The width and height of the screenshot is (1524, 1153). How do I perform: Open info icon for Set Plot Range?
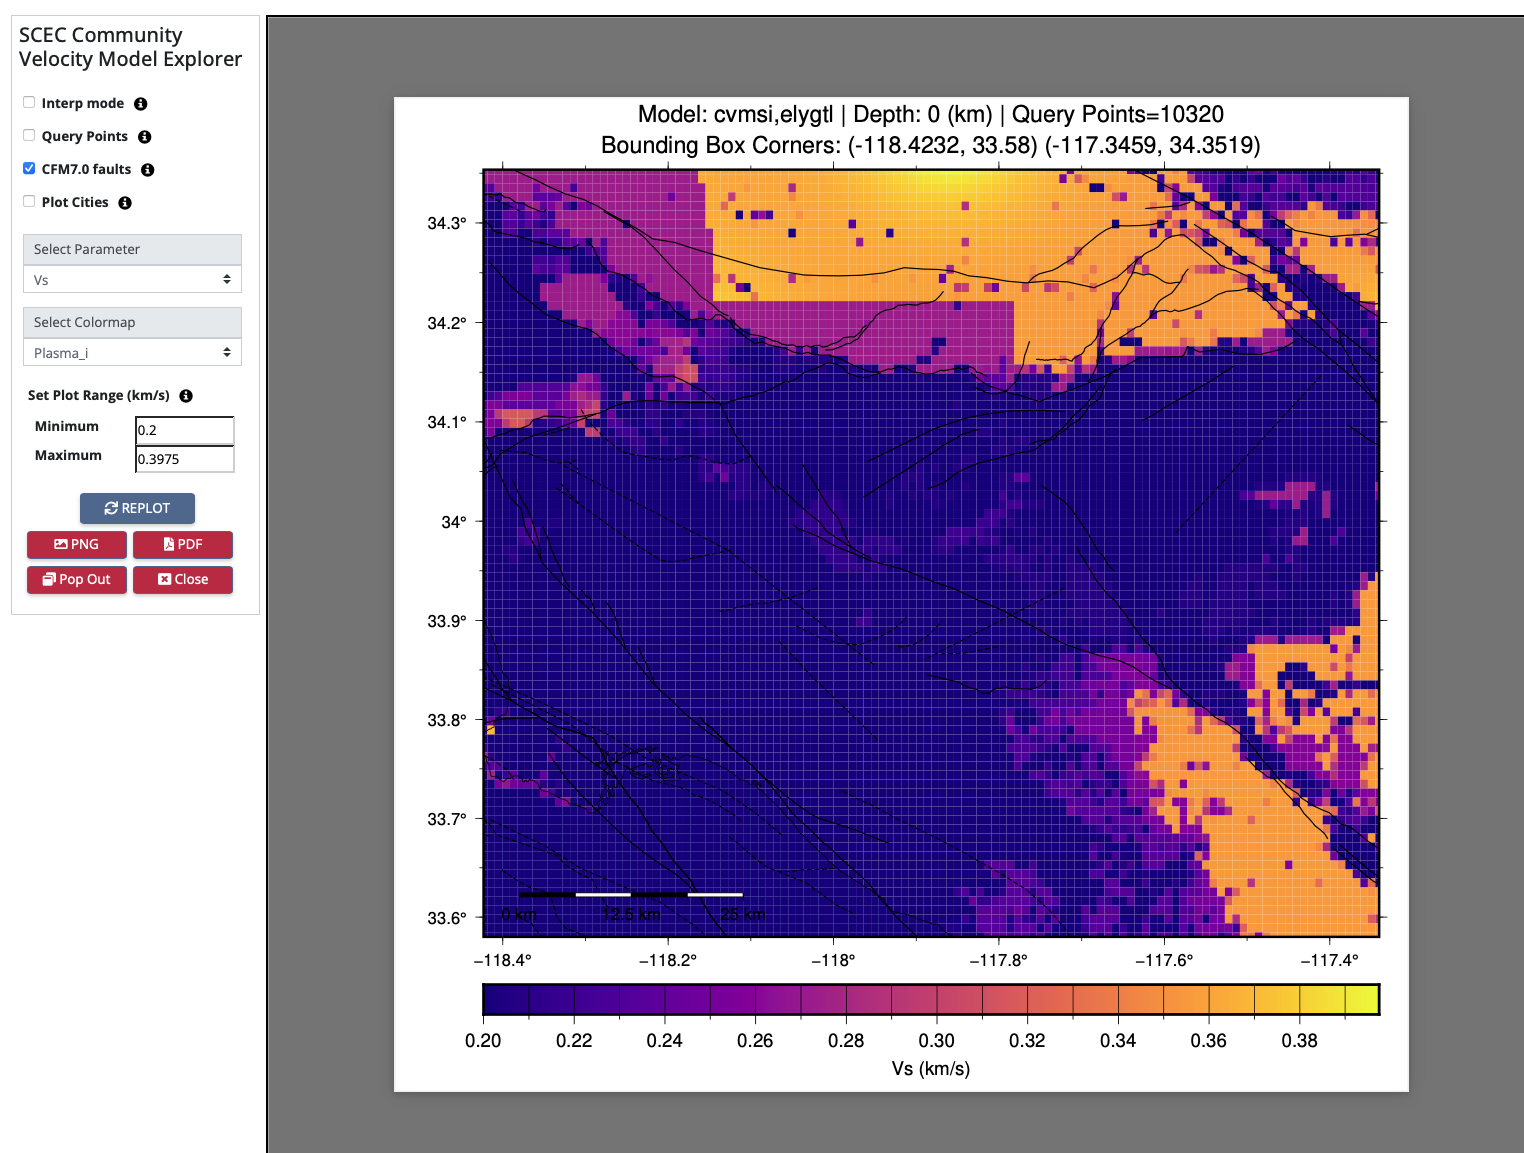pos(186,396)
